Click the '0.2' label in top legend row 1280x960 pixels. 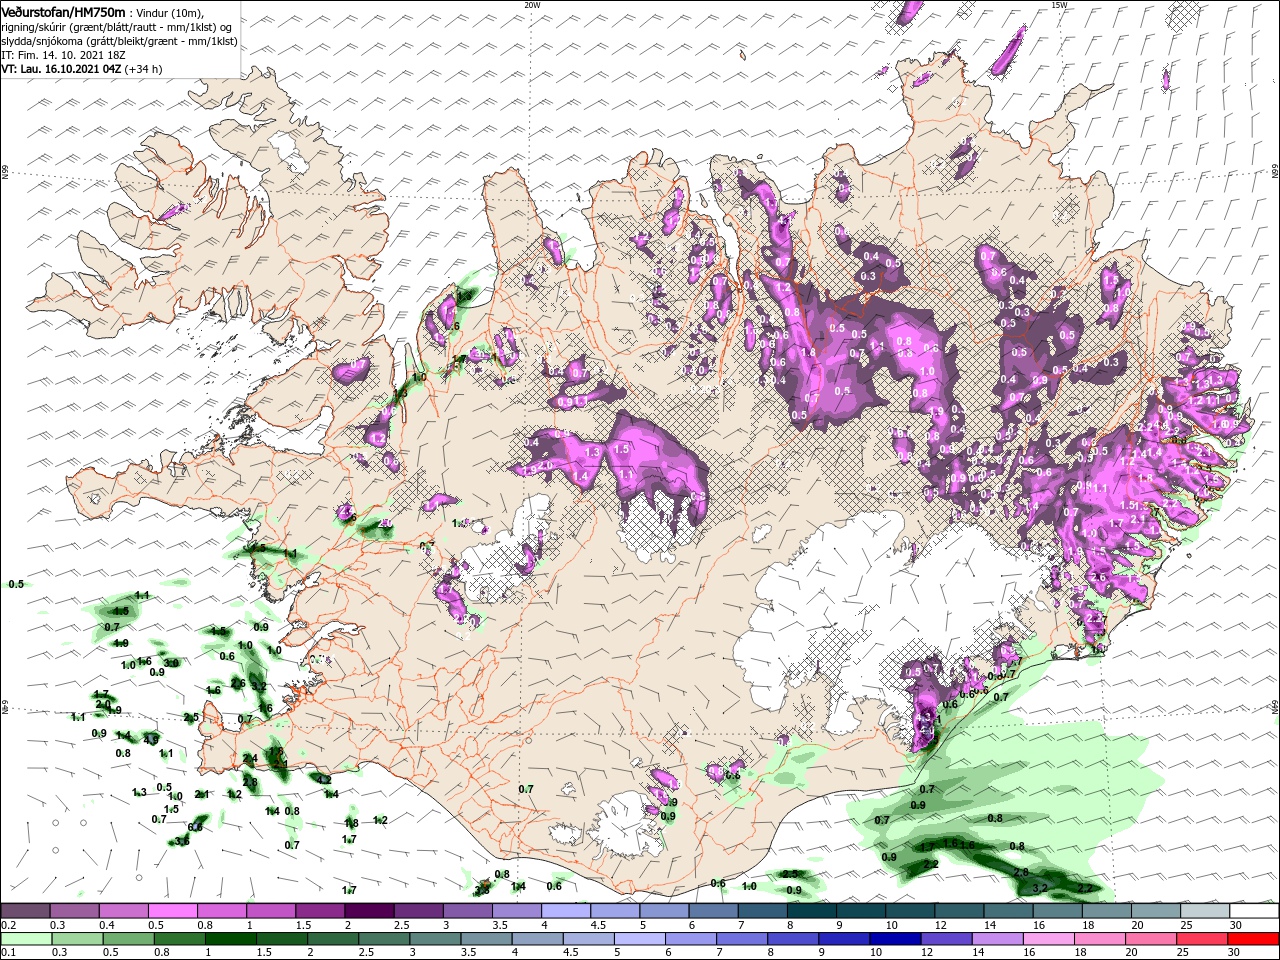8,925
